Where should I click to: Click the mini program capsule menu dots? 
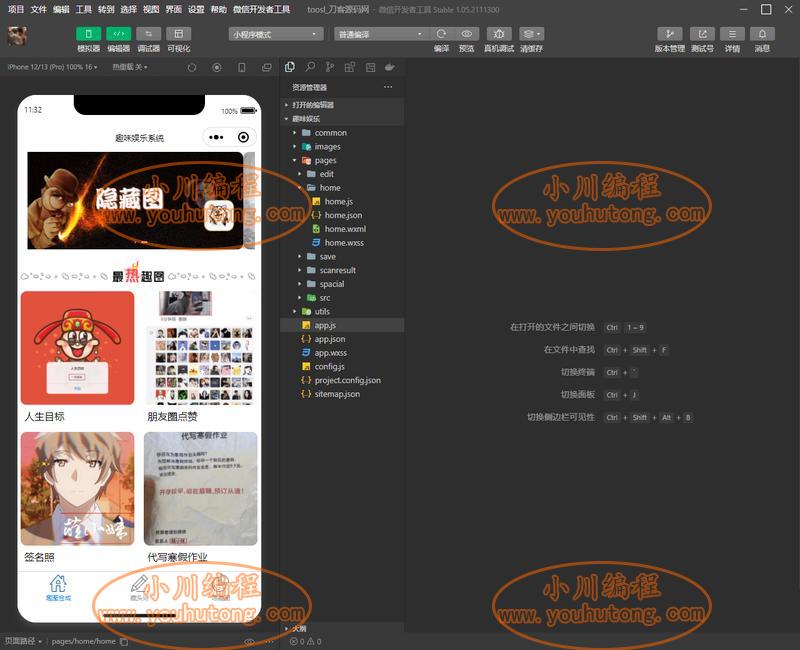(216, 137)
